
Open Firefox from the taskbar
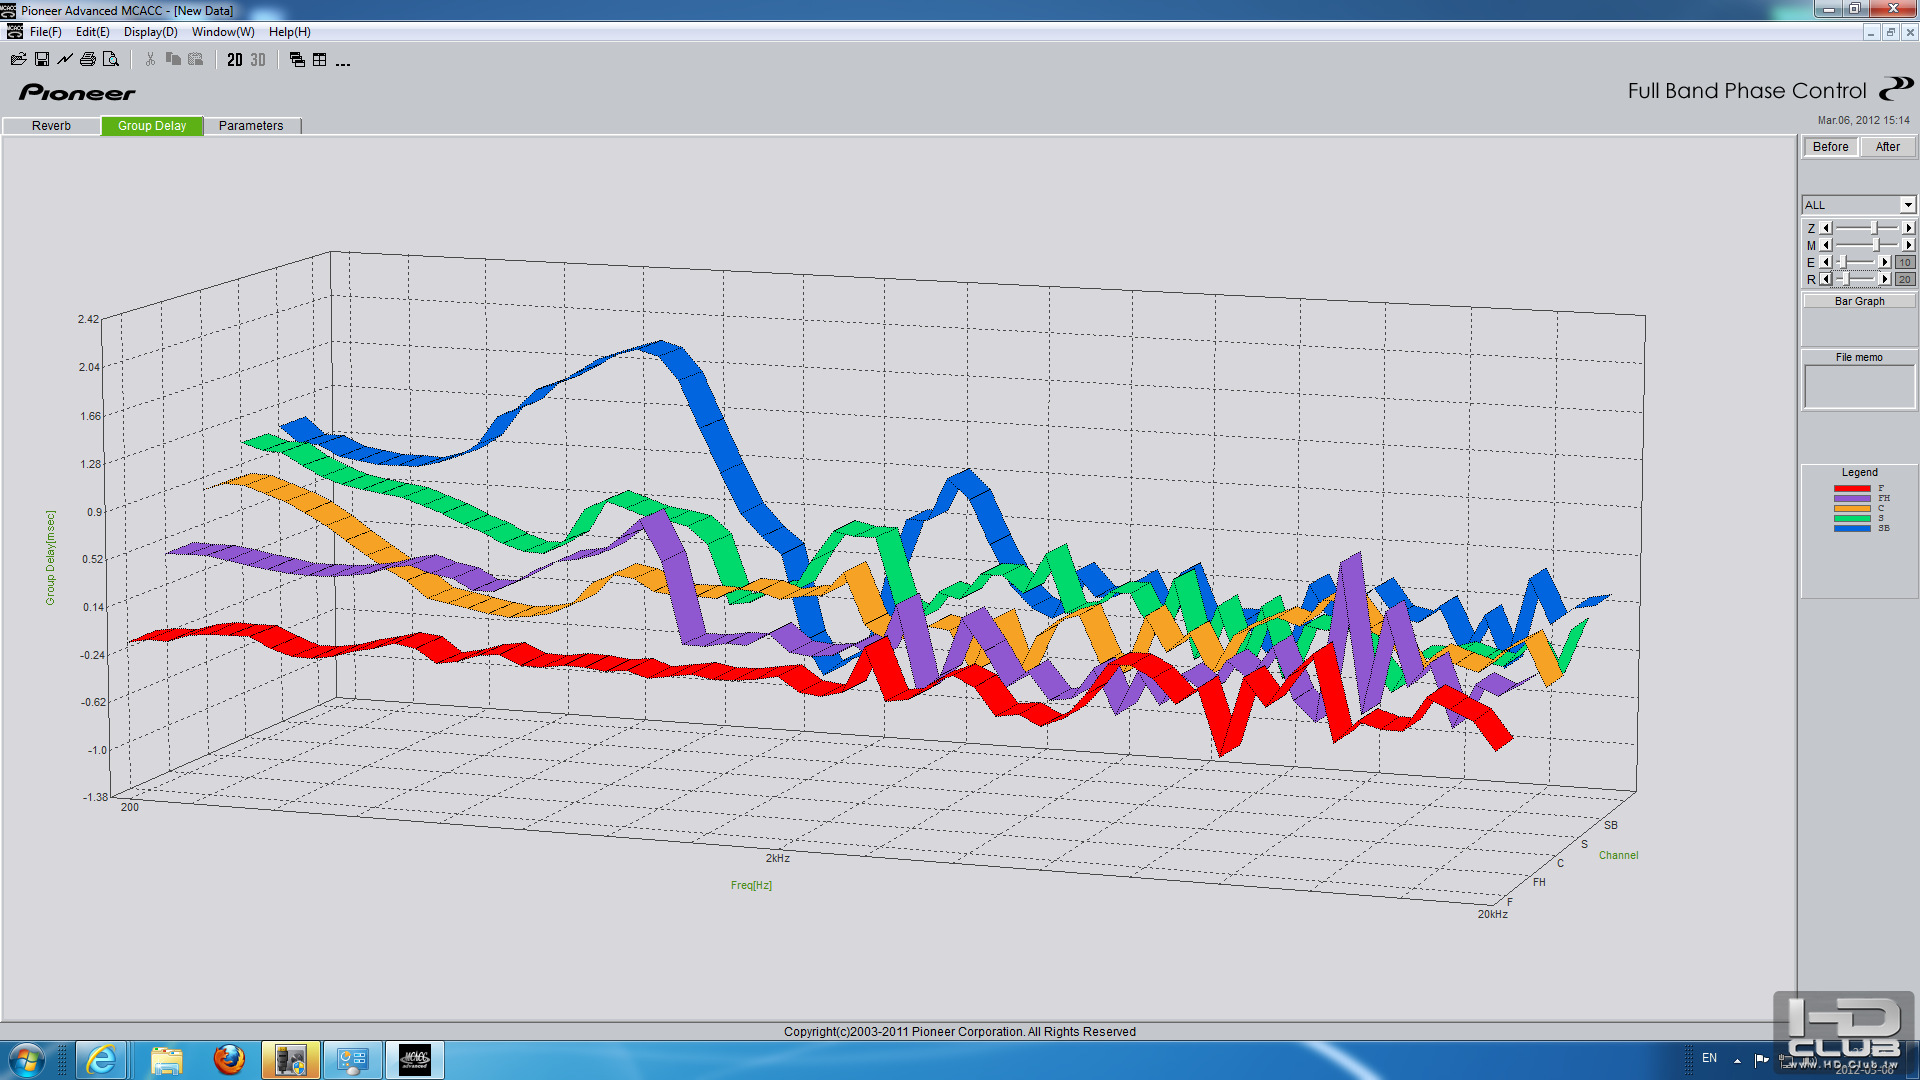pyautogui.click(x=229, y=1060)
